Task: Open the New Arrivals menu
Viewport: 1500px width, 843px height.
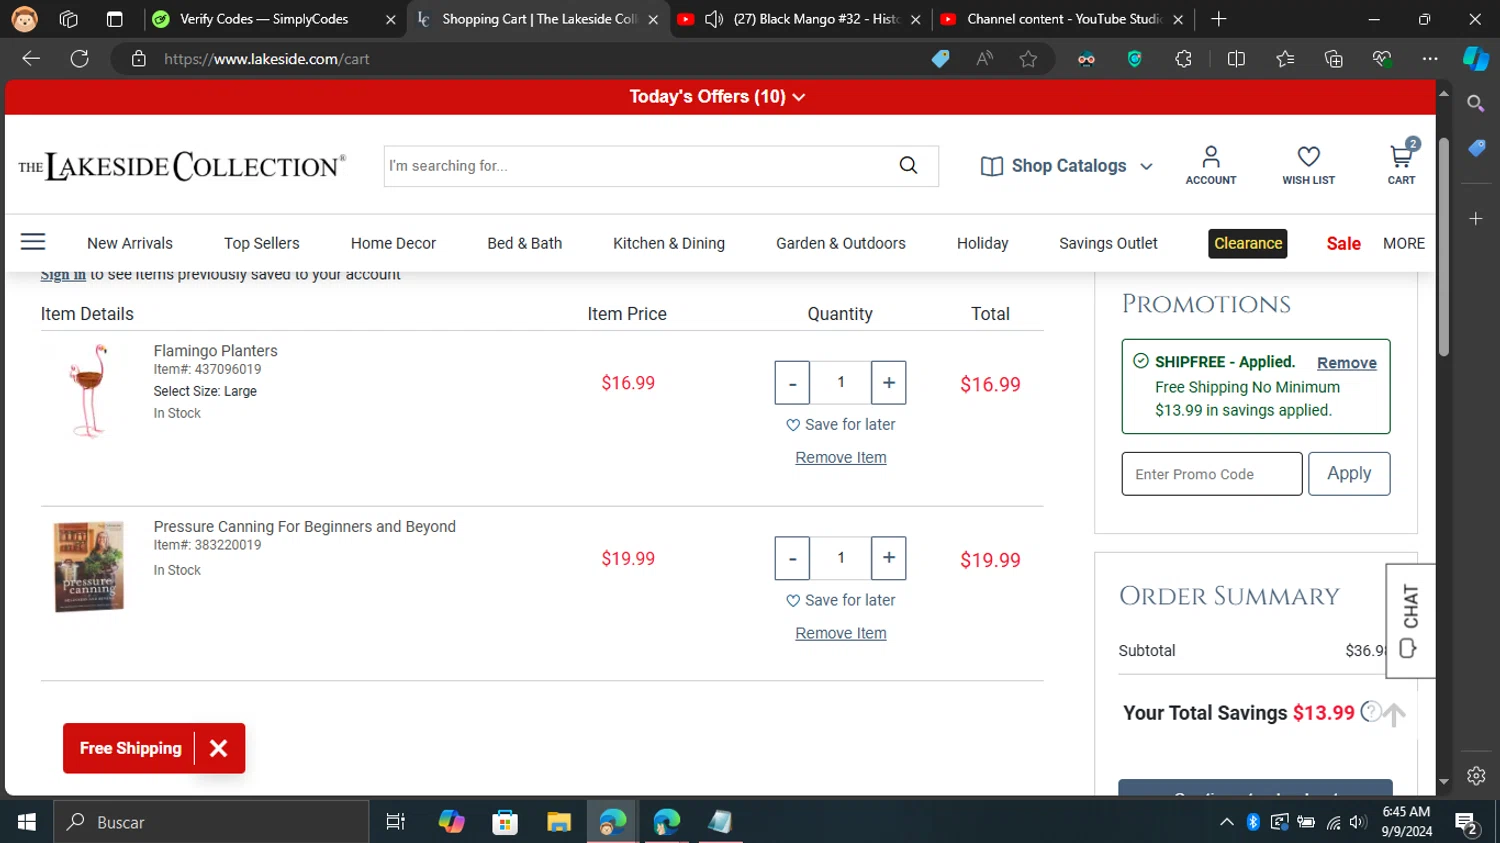Action: [130, 243]
